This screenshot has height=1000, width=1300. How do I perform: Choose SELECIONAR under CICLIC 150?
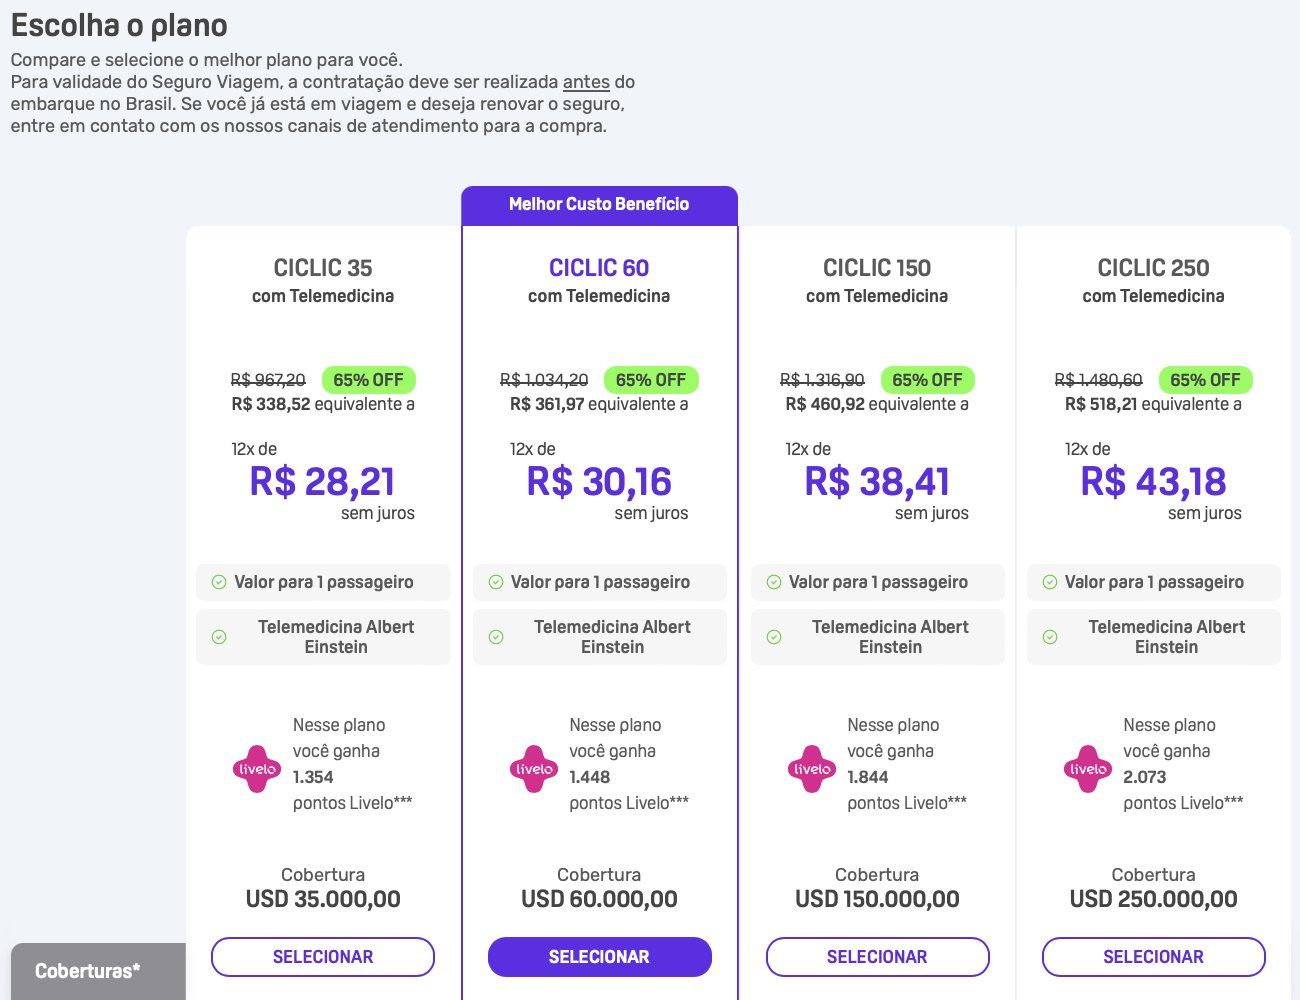coord(877,957)
